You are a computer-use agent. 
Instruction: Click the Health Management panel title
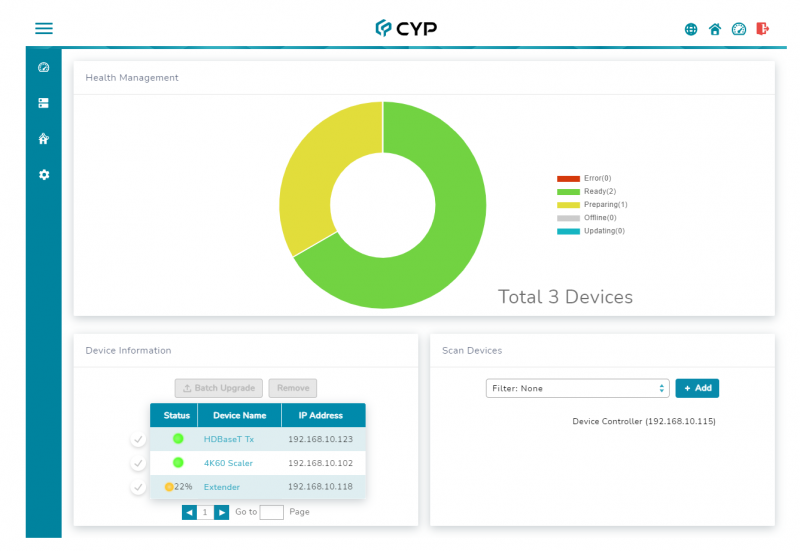coord(132,78)
